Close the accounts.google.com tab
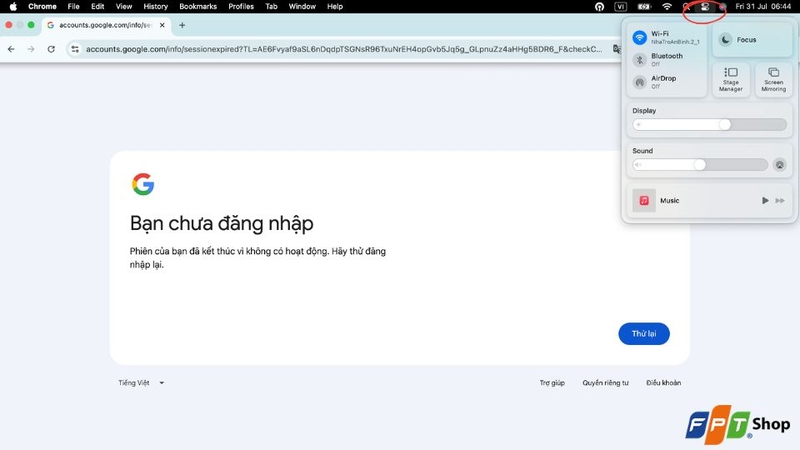 point(162,25)
